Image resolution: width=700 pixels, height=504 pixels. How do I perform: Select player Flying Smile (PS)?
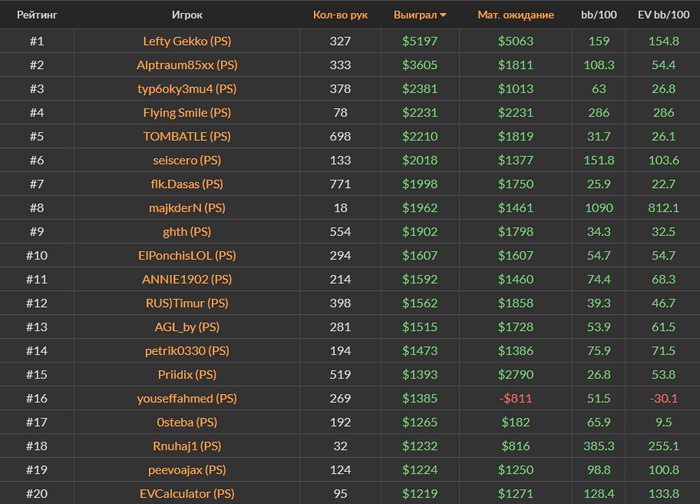(187, 113)
